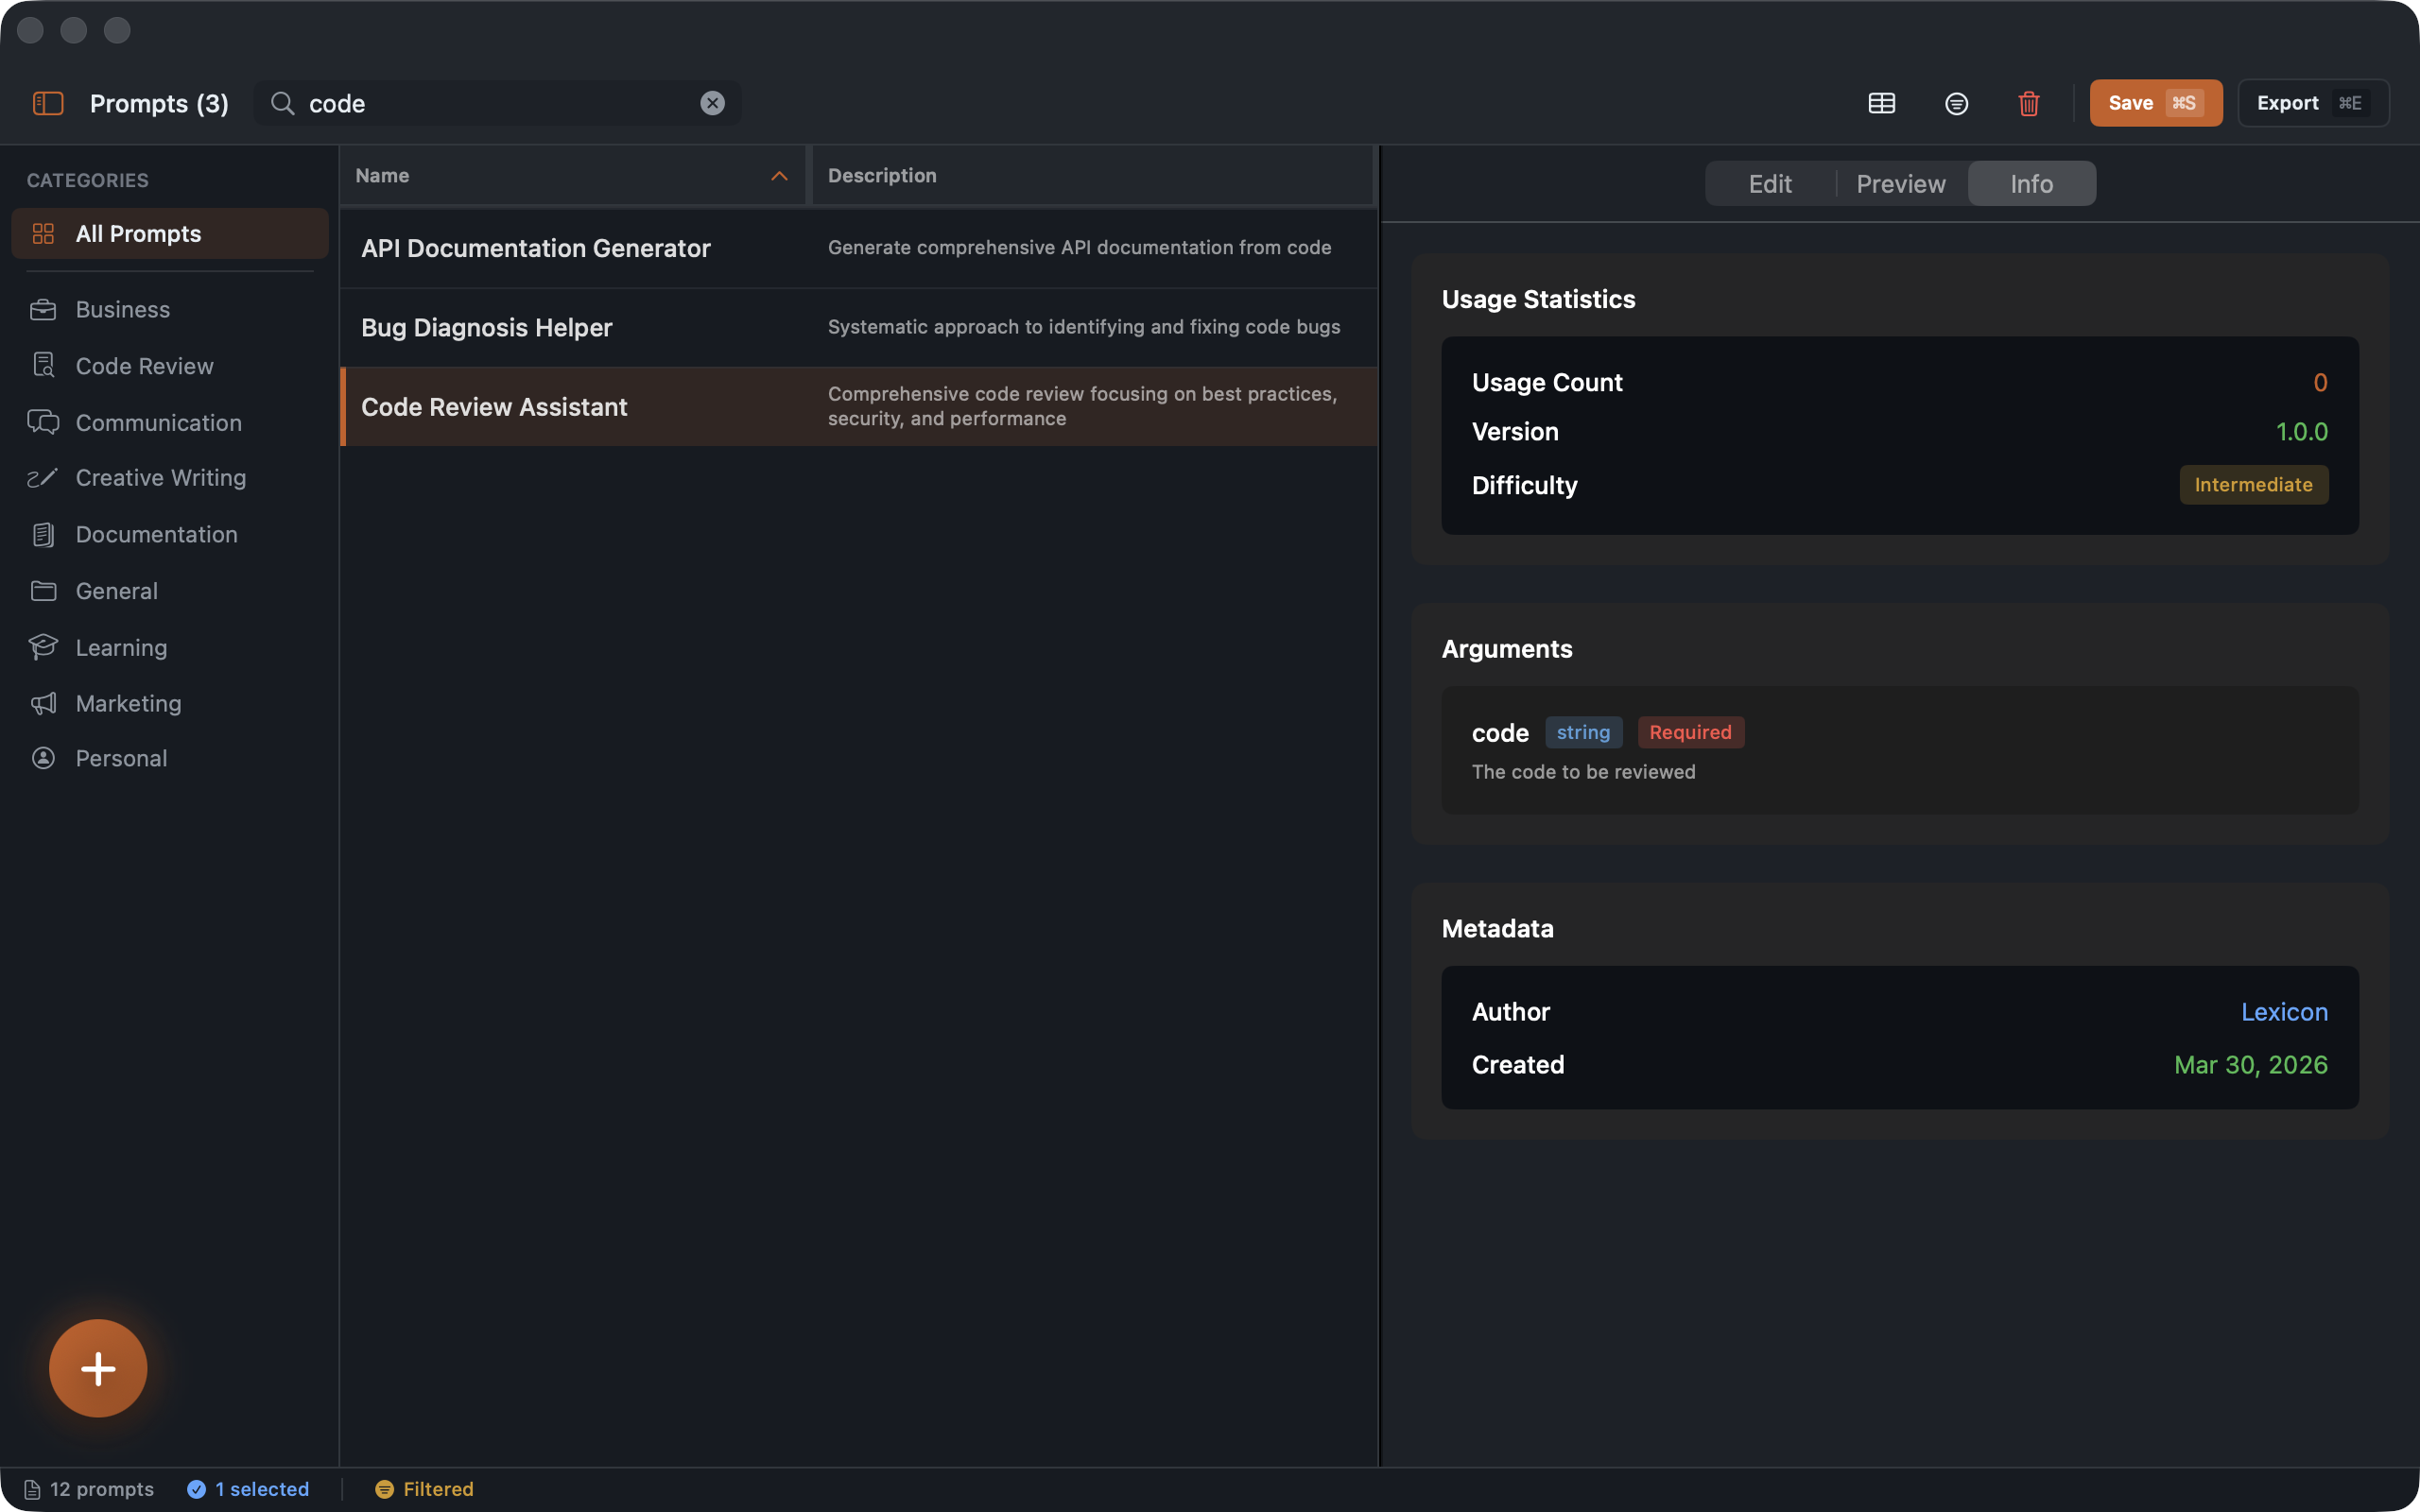The width and height of the screenshot is (2420, 1512).
Task: Click the Learning graduation cap icon
Action: pyautogui.click(x=43, y=647)
